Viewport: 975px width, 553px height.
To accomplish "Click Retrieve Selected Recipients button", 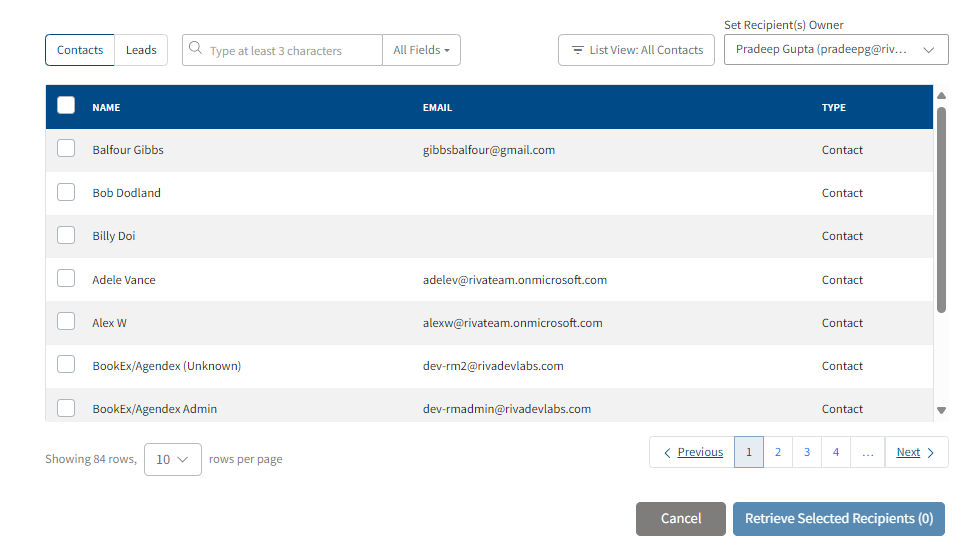I will tap(838, 519).
